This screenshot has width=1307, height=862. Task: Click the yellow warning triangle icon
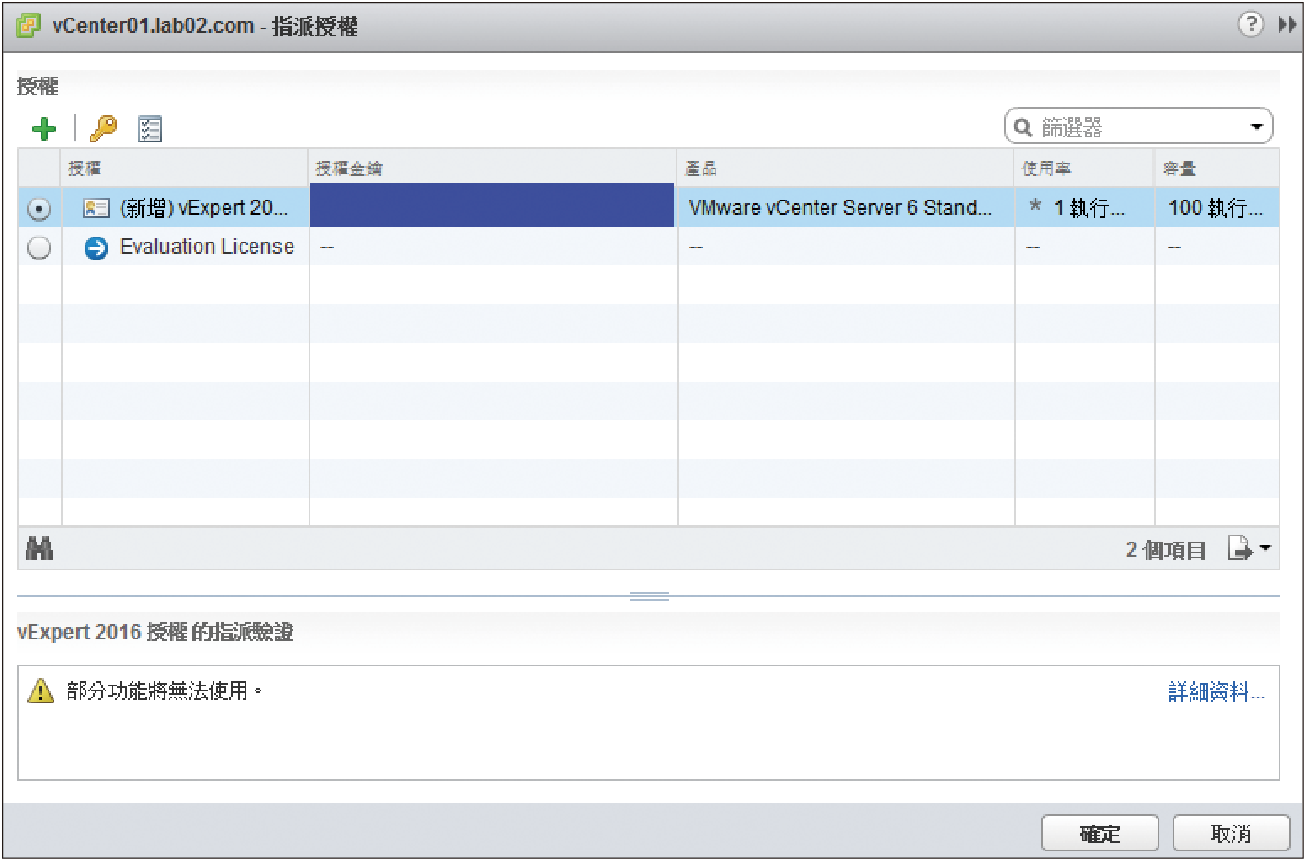40,691
